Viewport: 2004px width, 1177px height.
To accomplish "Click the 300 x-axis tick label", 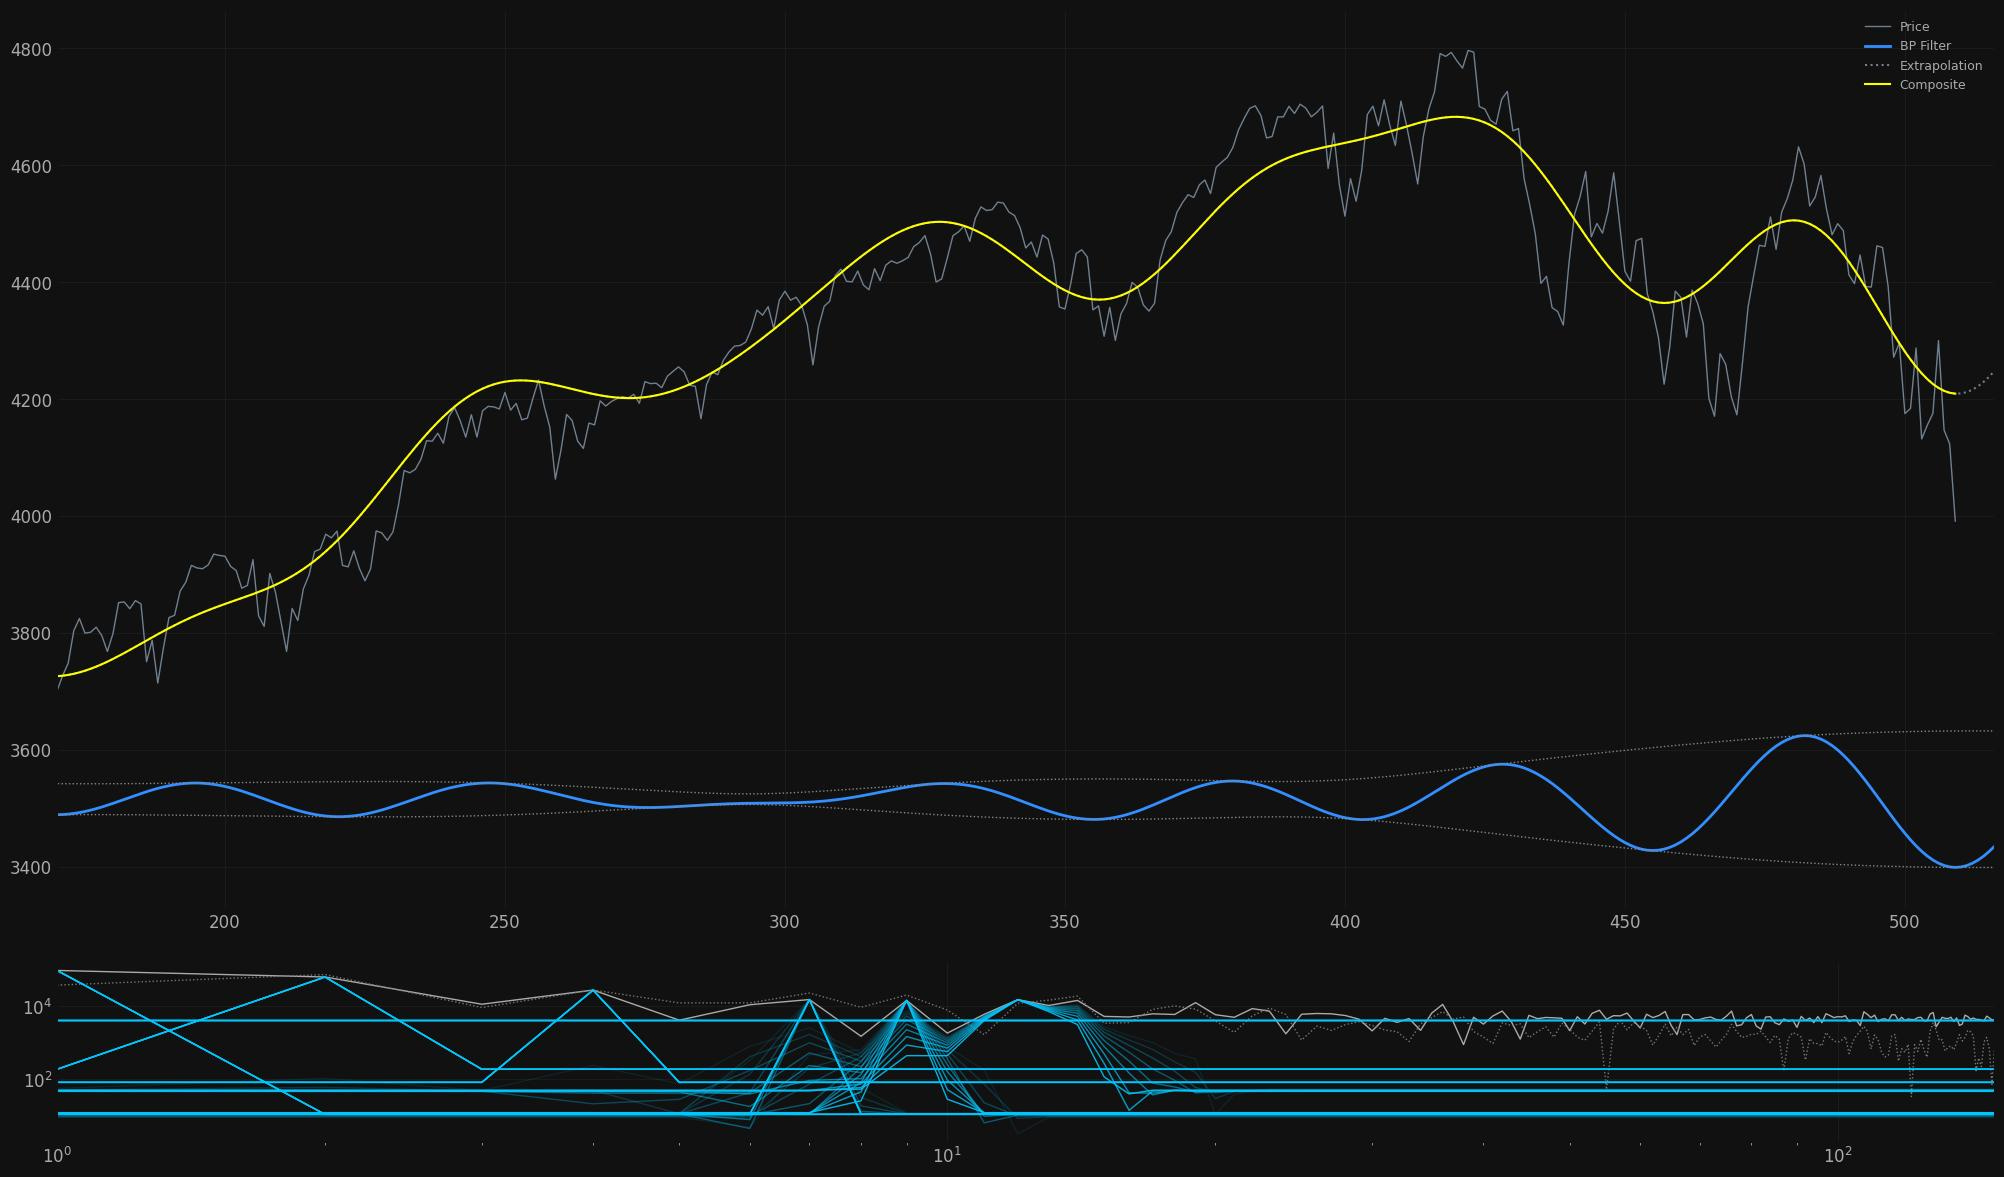I will (784, 922).
